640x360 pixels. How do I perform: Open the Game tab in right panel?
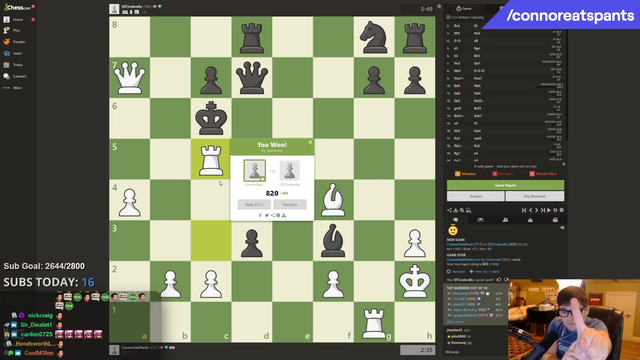(464, 8)
